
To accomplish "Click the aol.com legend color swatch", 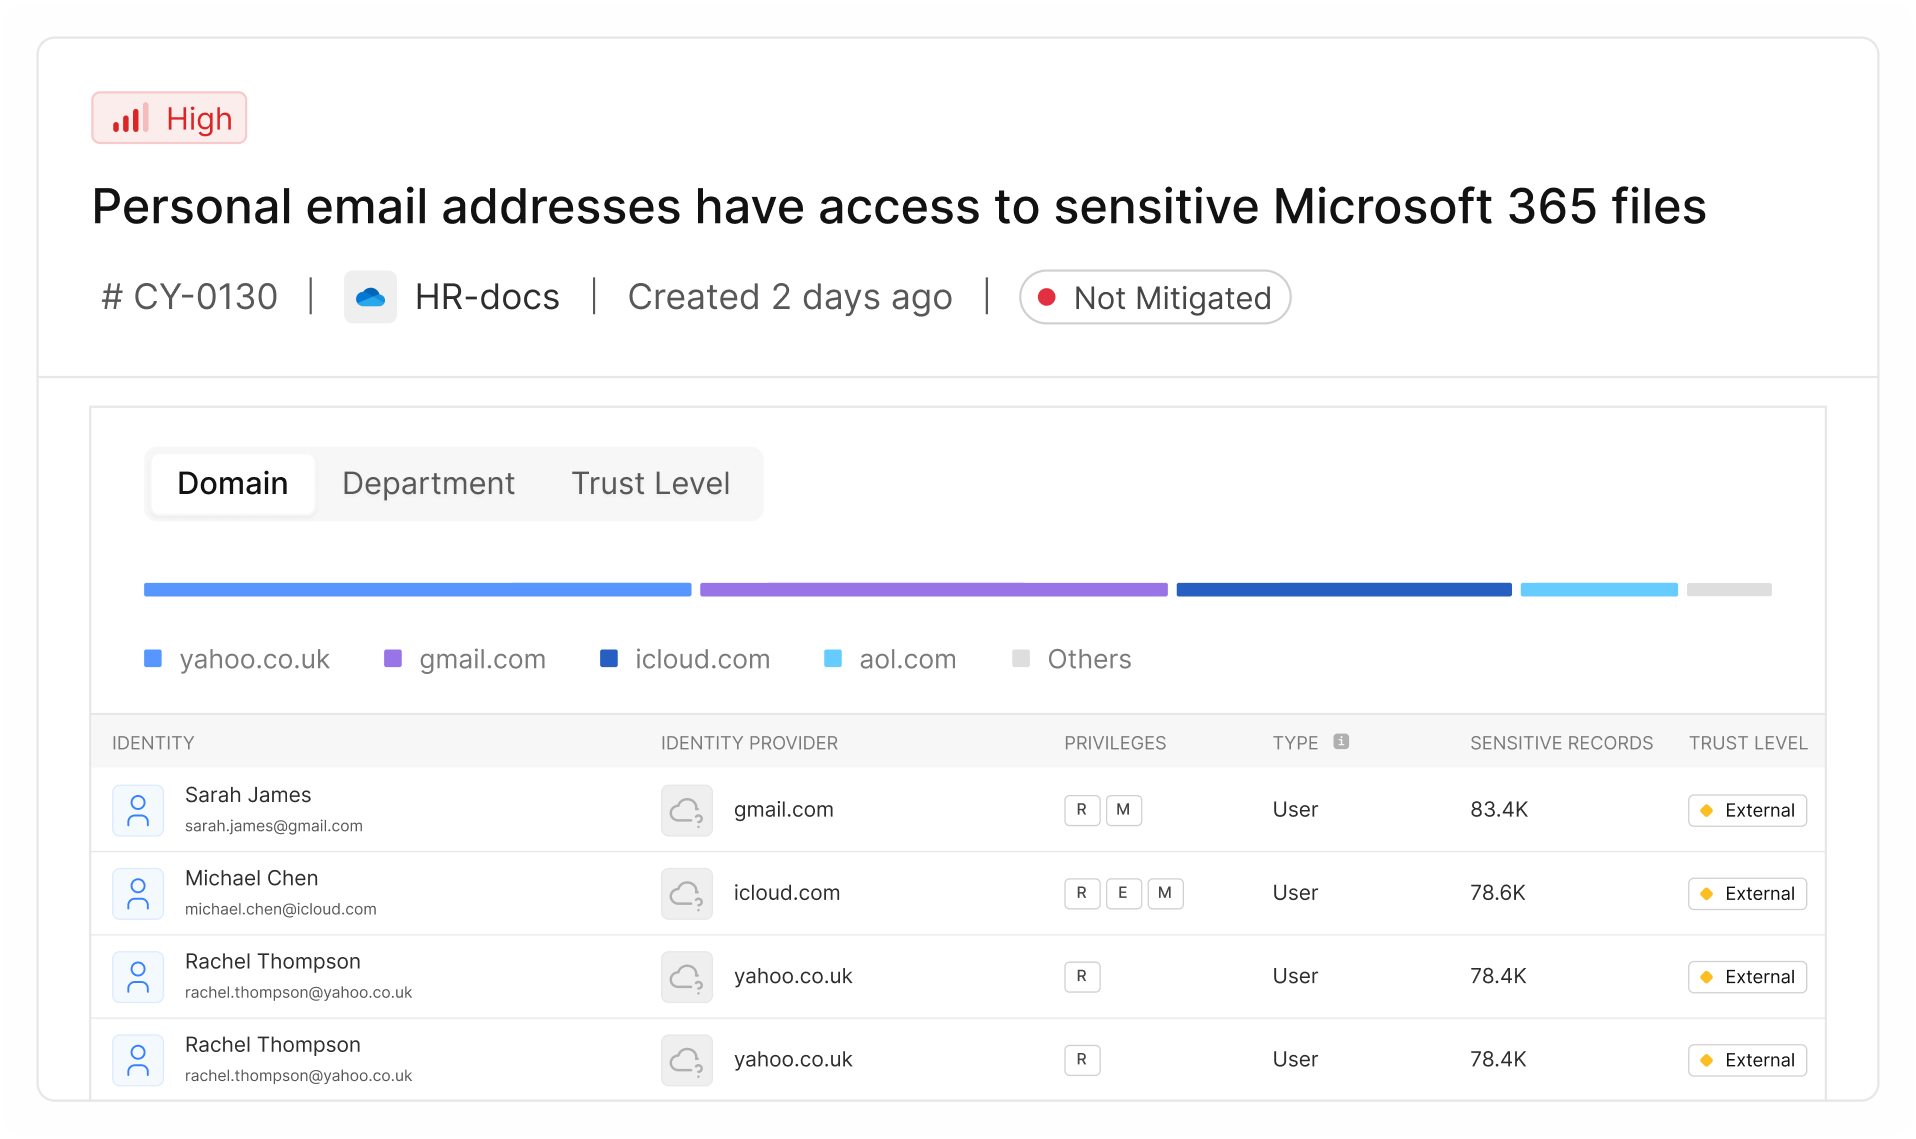I will pyautogui.click(x=833, y=658).
